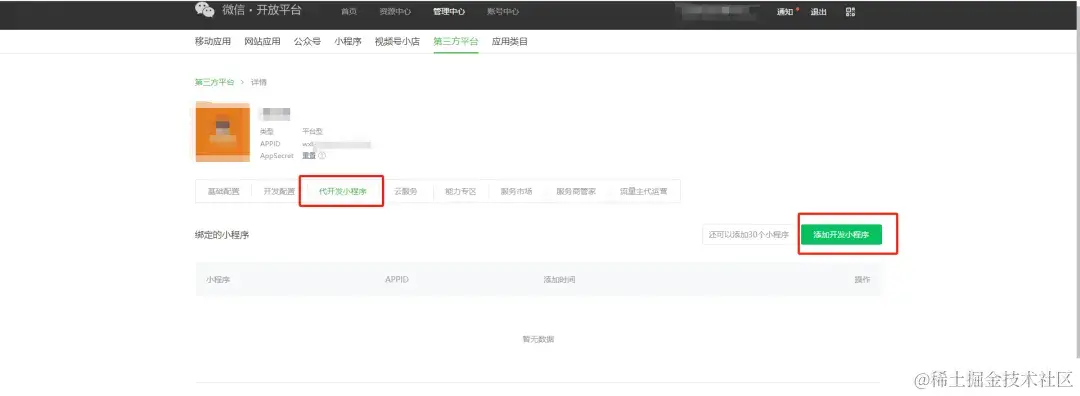Open the 代开发小程序 tab
The width and height of the screenshot is (1080, 396).
(x=342, y=191)
